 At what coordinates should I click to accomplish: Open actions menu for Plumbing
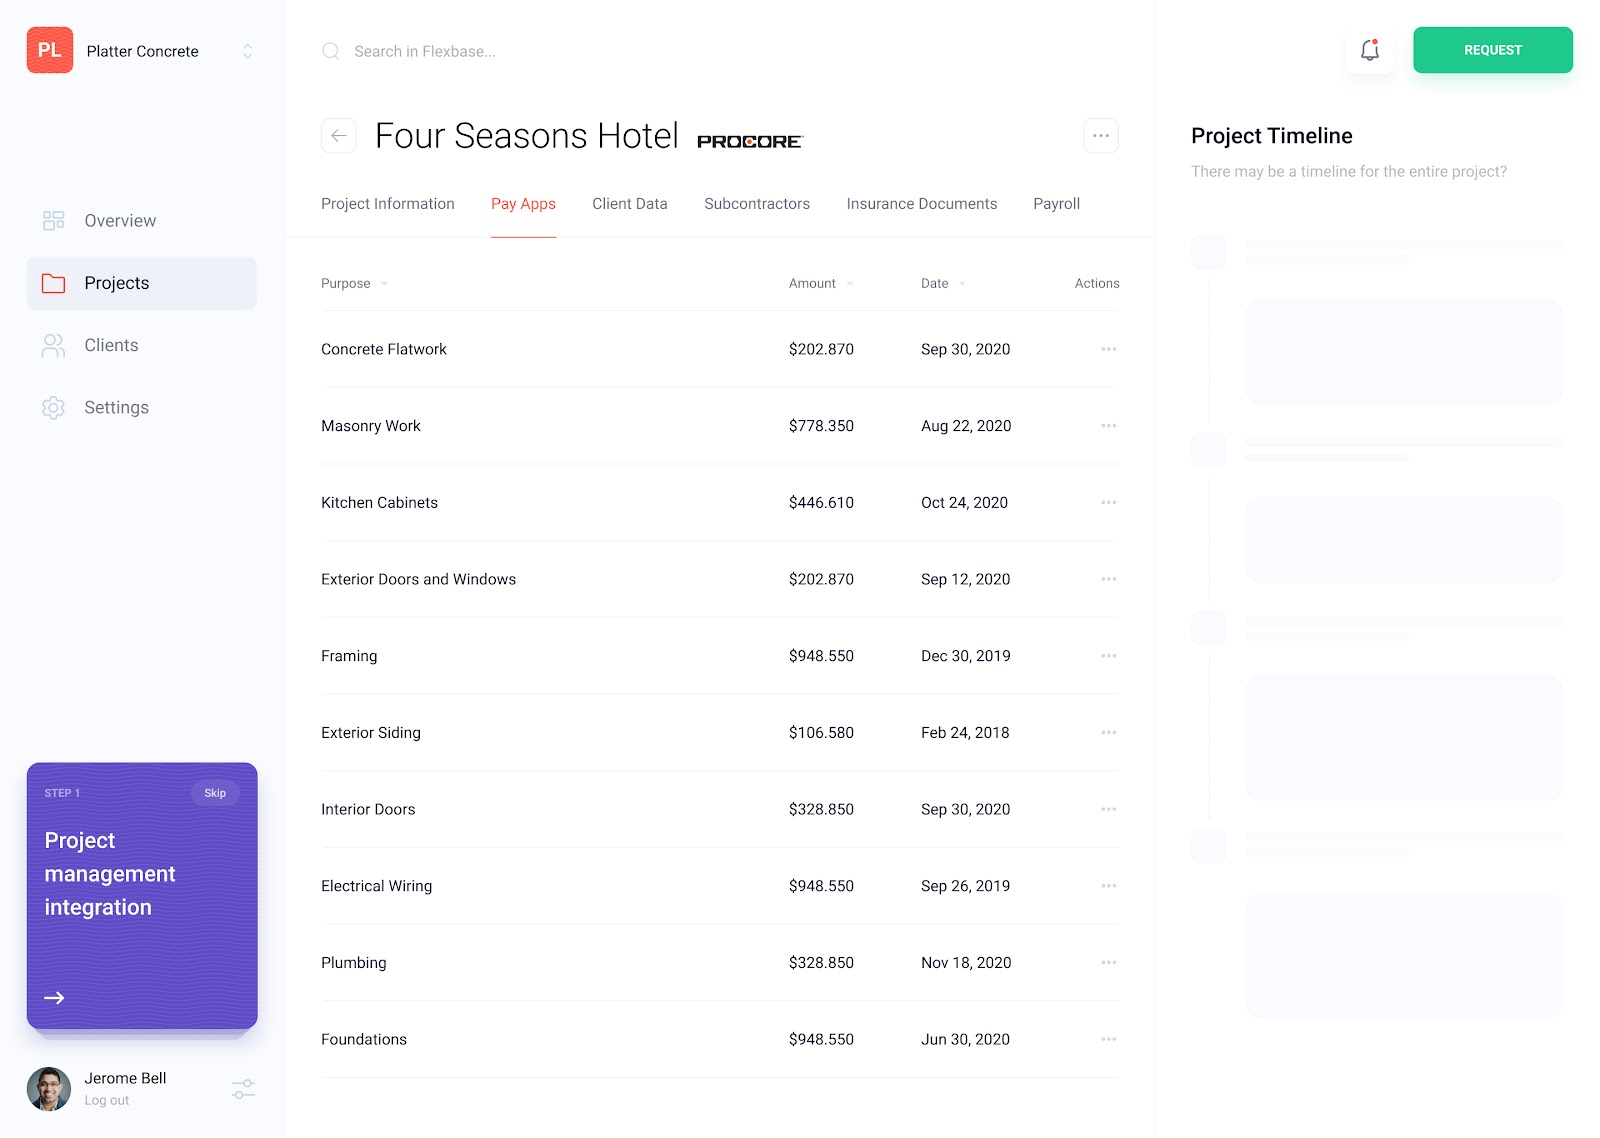[1109, 963]
